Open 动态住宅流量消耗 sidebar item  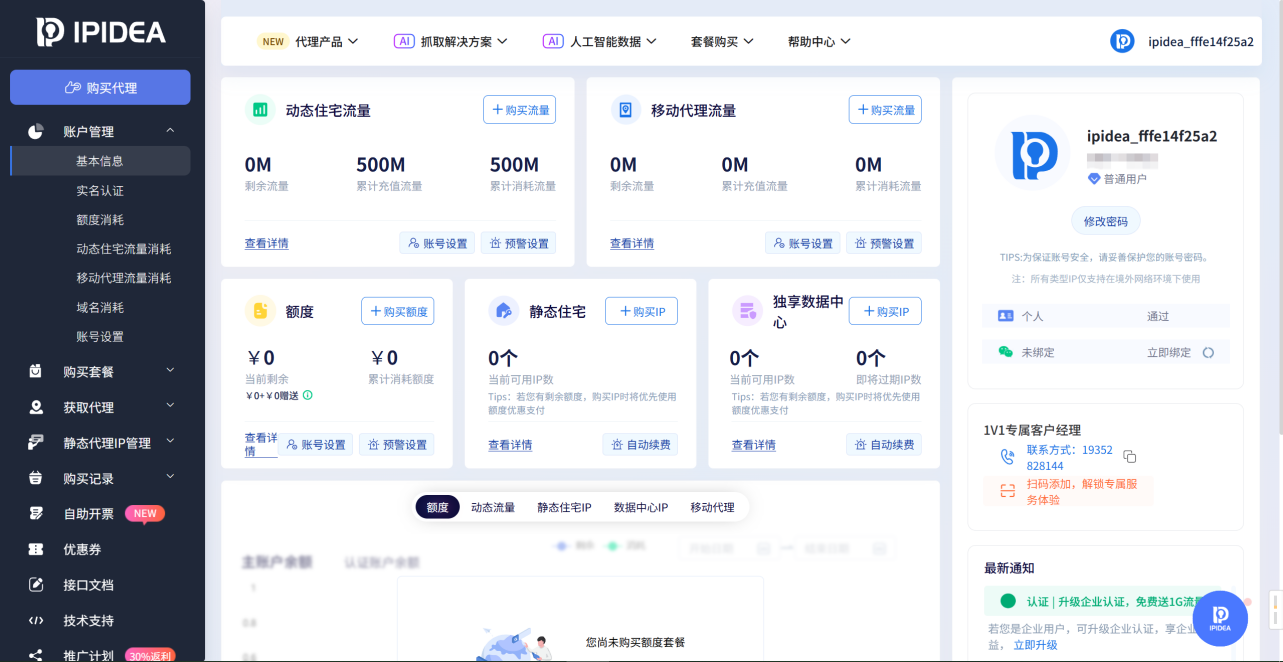(124, 249)
